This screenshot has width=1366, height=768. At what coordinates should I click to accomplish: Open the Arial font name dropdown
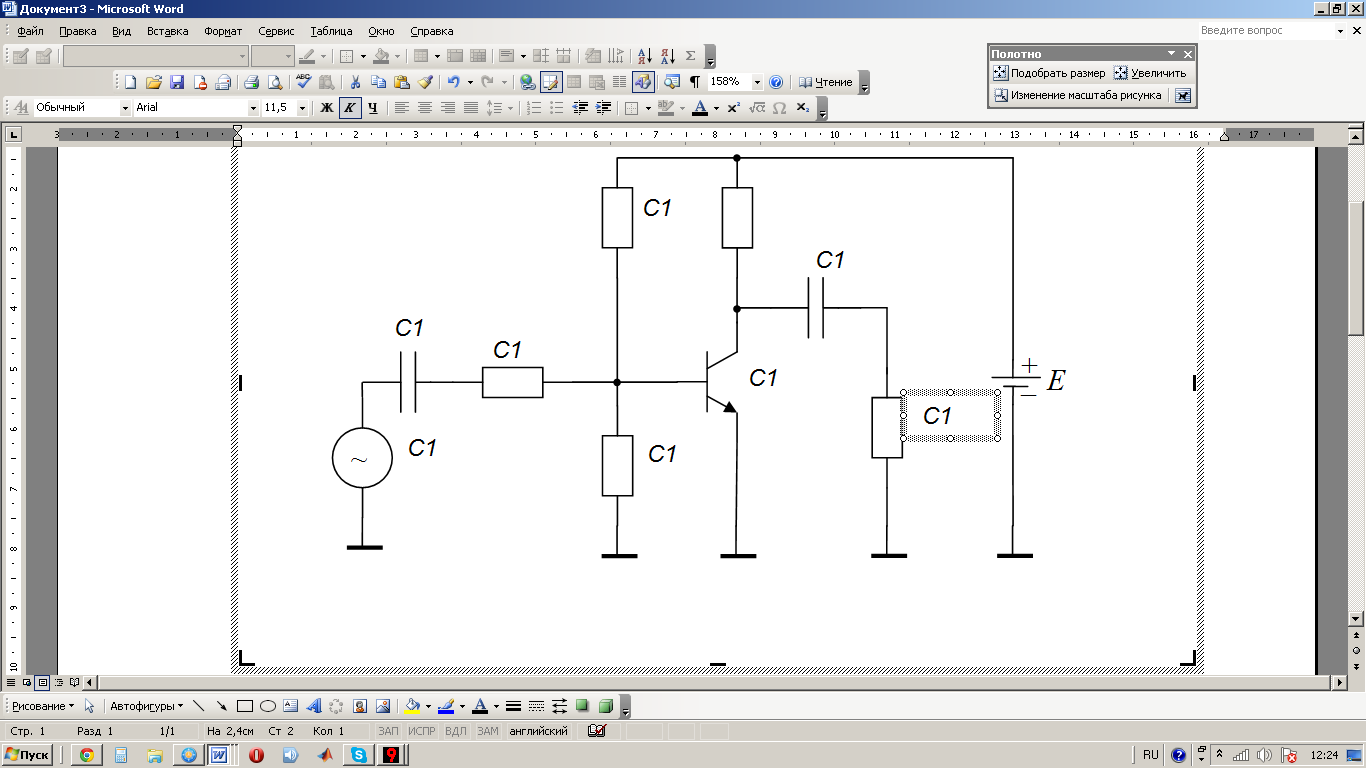(254, 107)
